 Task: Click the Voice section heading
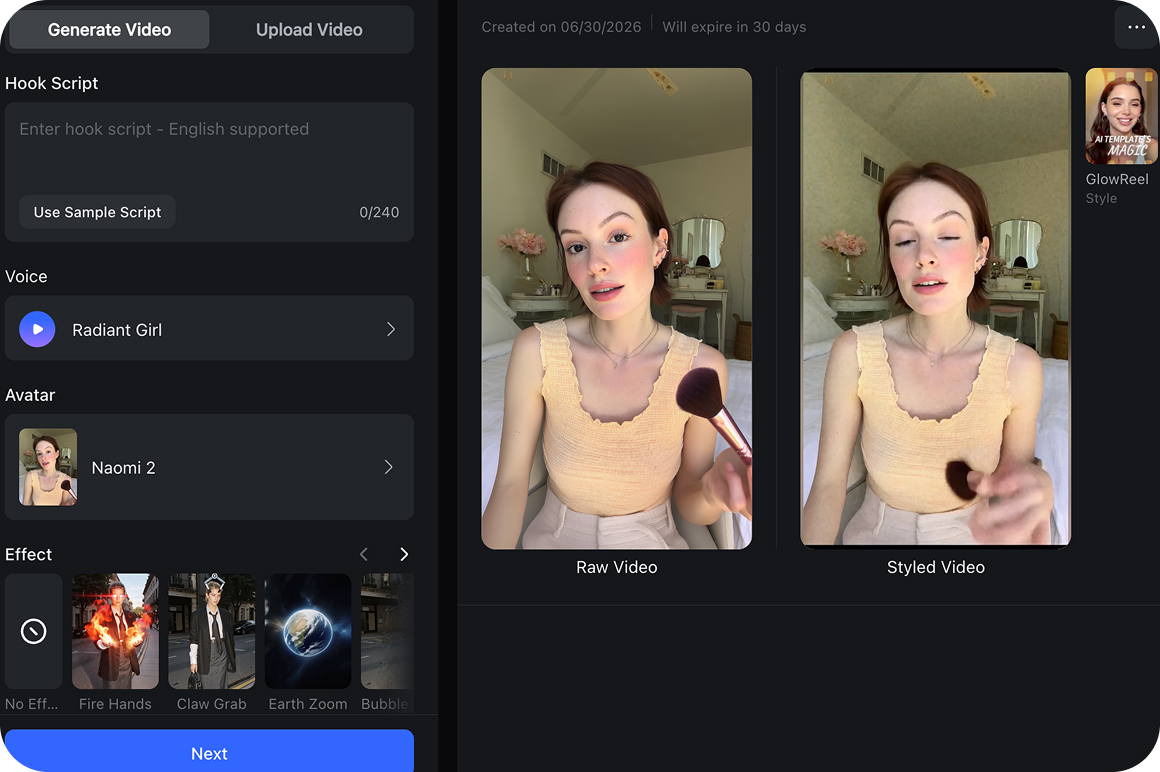coord(26,276)
